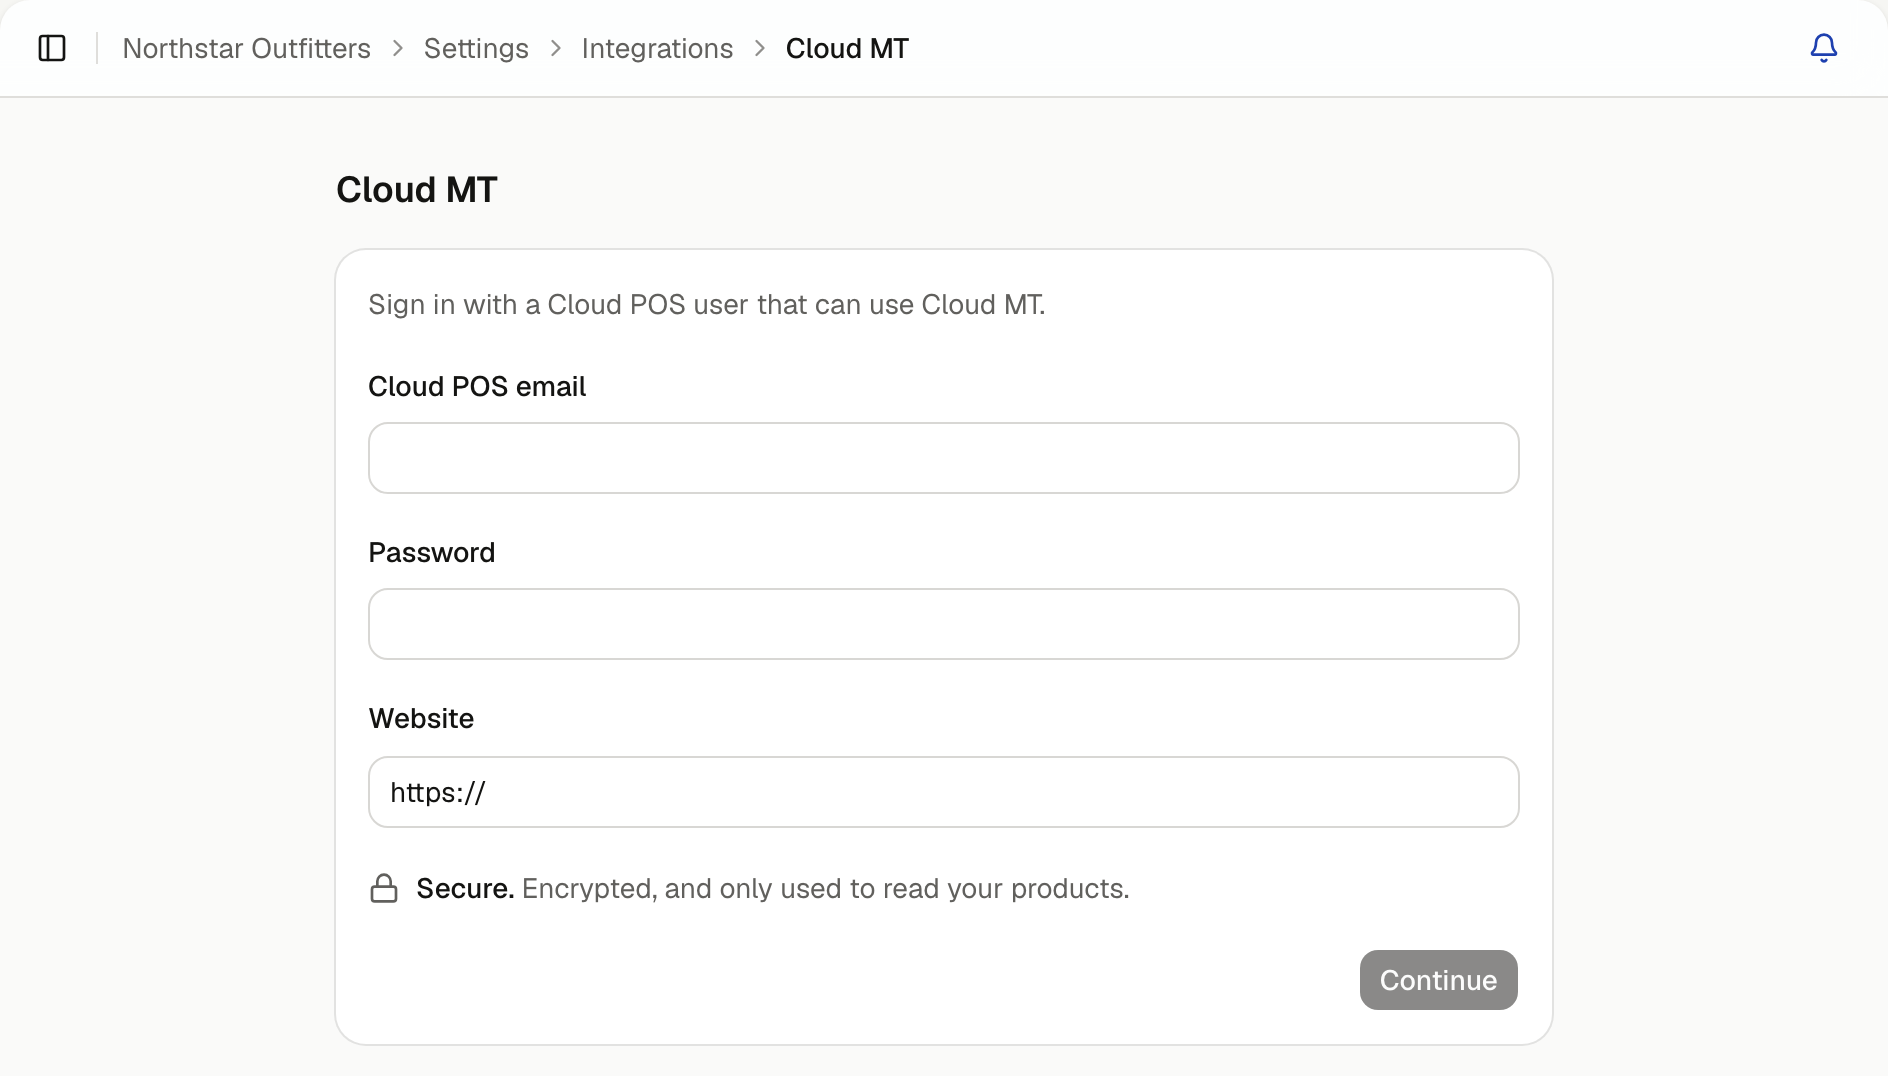Open Settings breadcrumb link

tap(476, 48)
